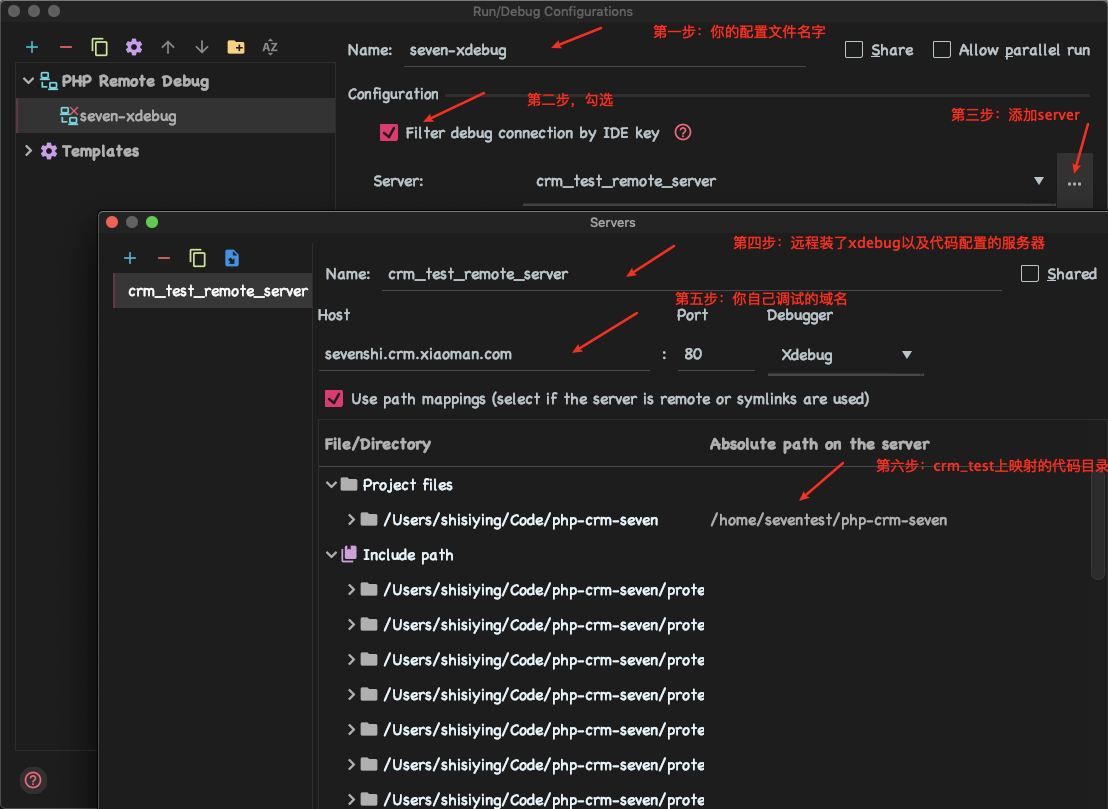Sort configurations alphabetically AZ icon

point(270,47)
